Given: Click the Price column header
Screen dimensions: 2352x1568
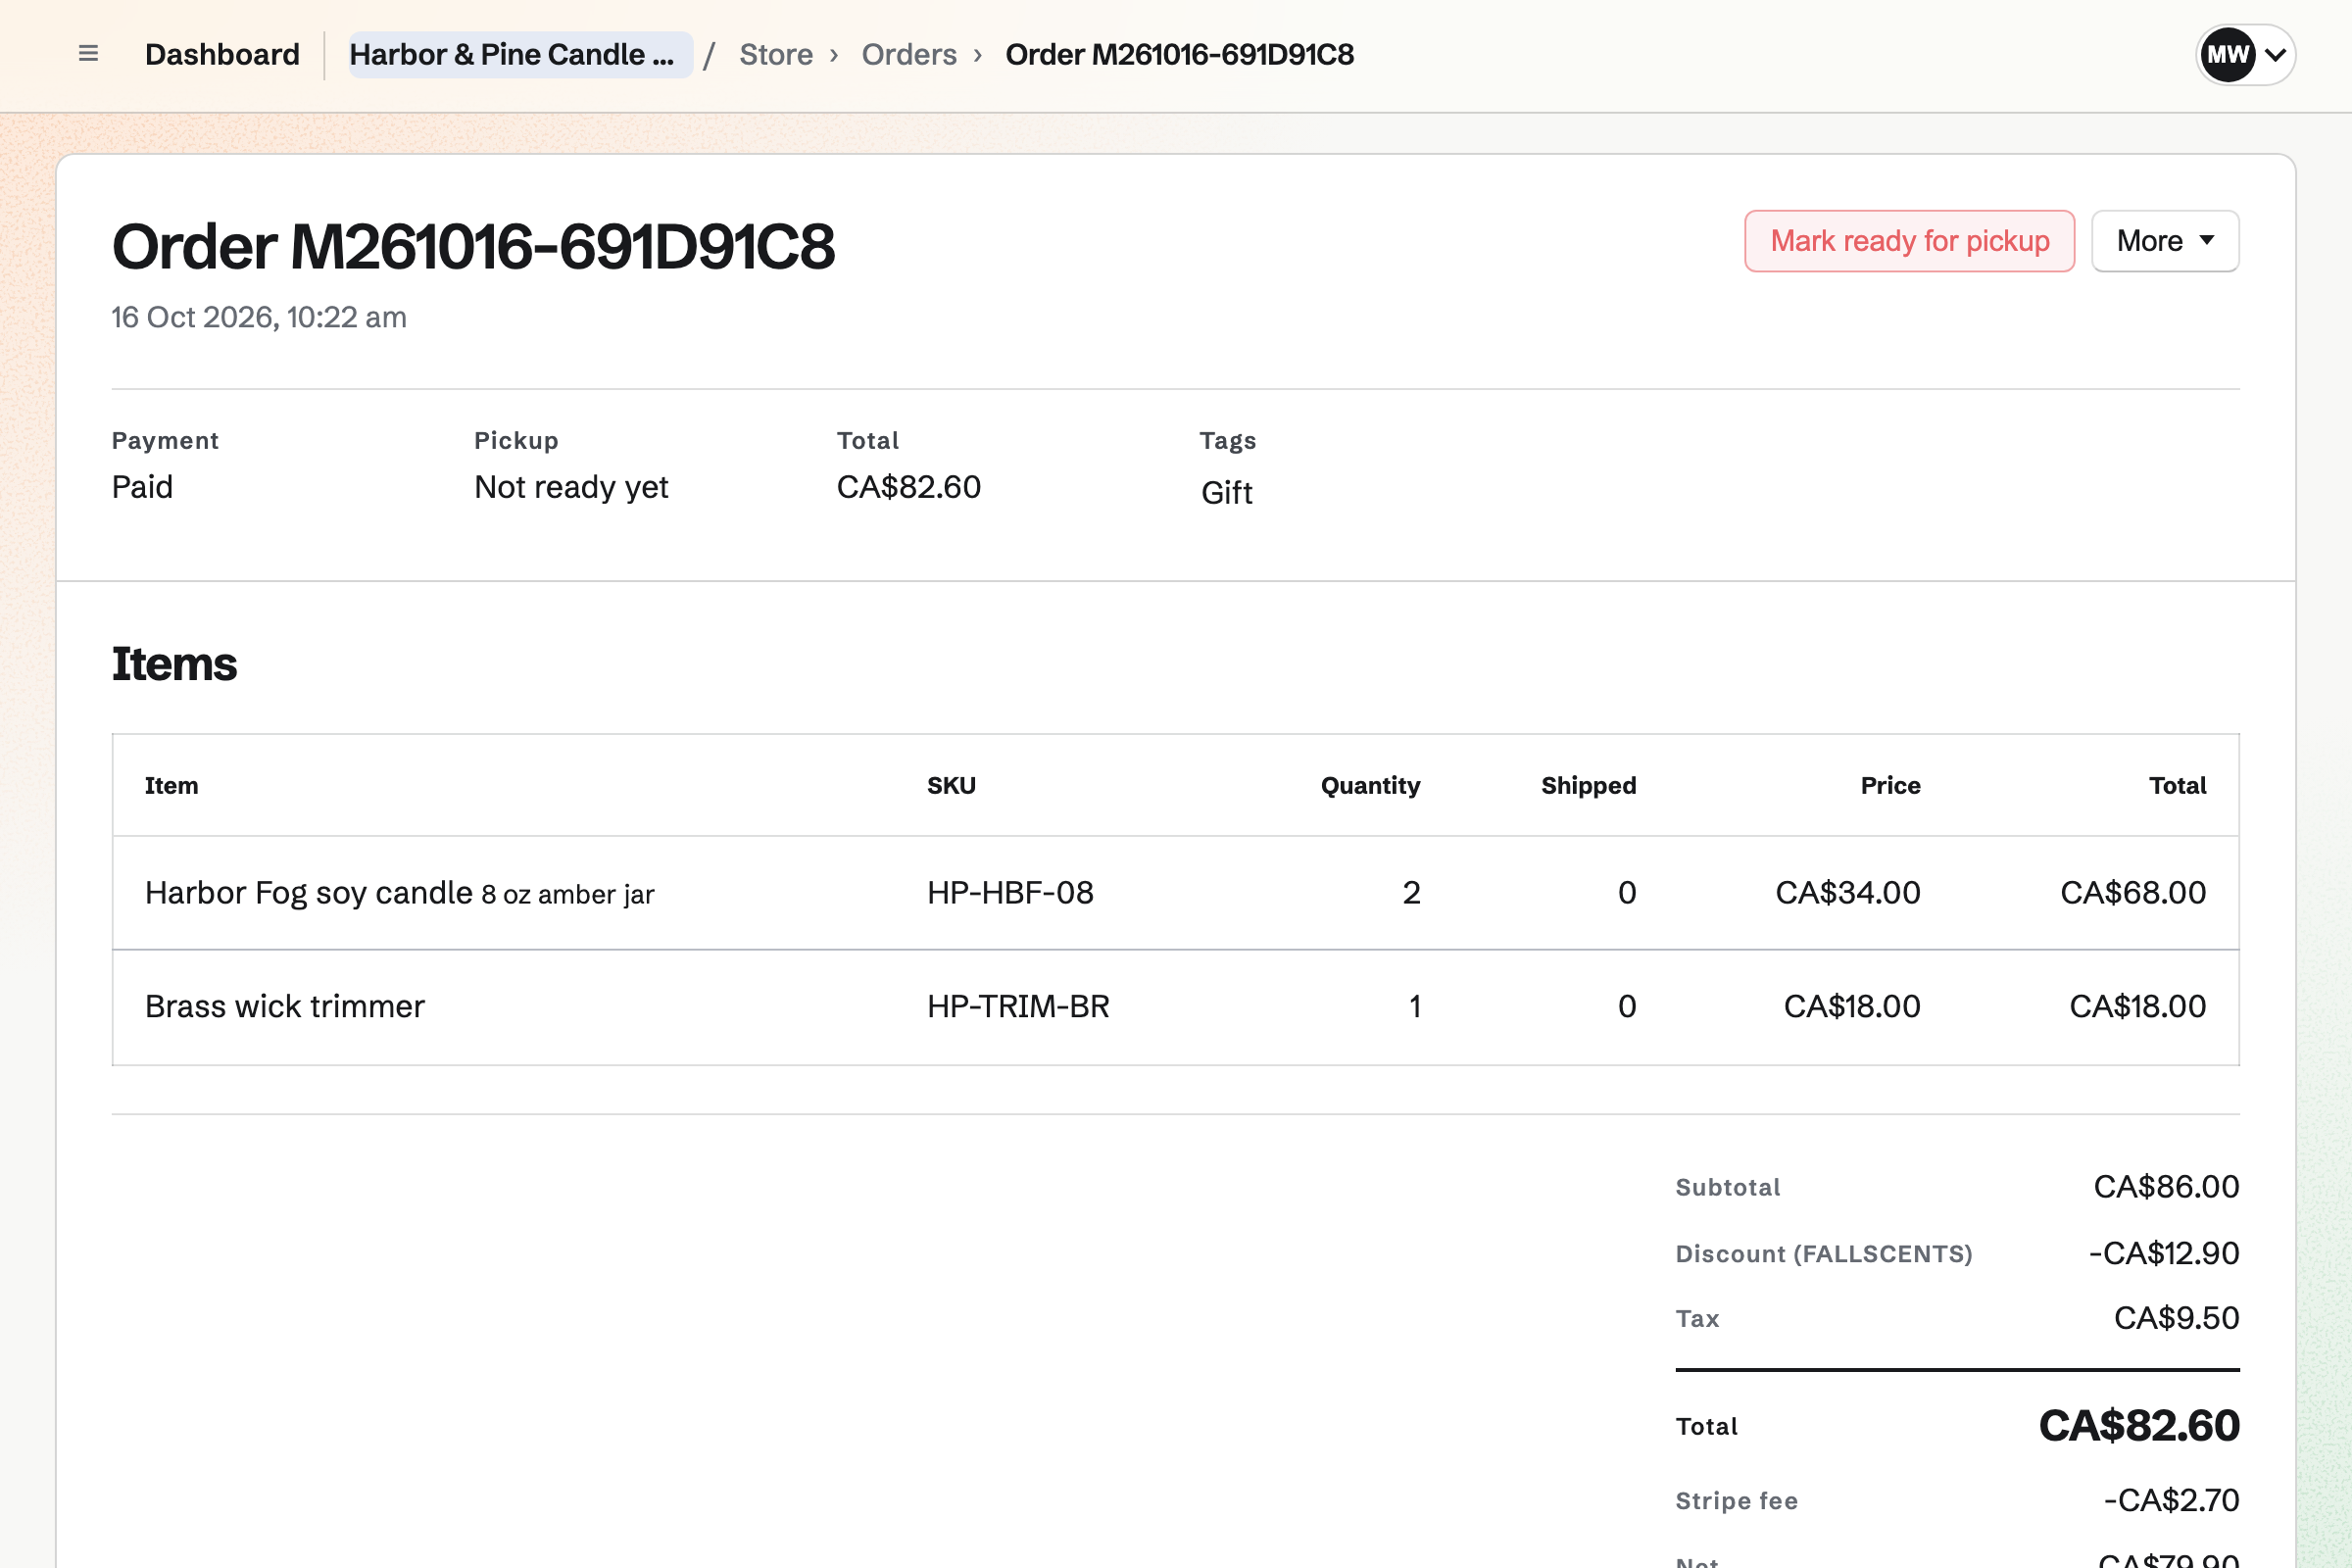Looking at the screenshot, I should click(1890, 786).
